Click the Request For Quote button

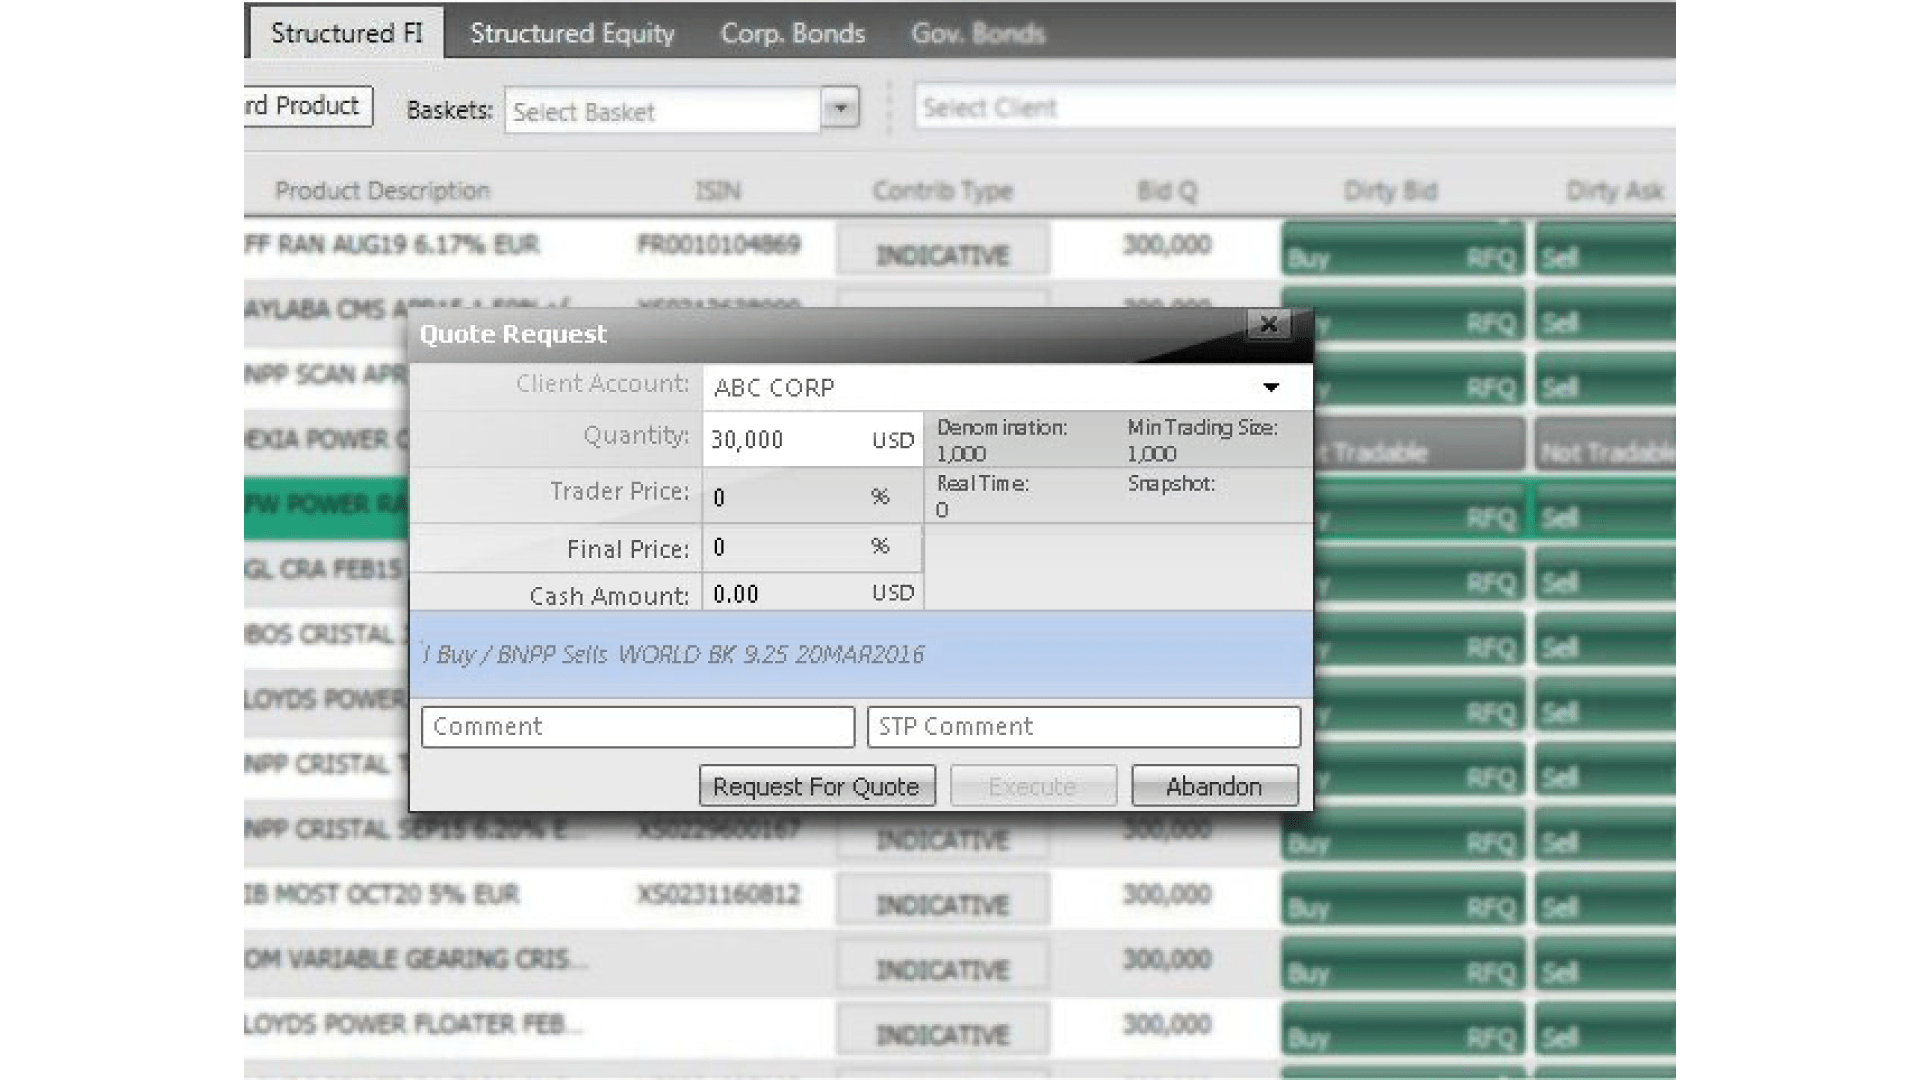(816, 786)
